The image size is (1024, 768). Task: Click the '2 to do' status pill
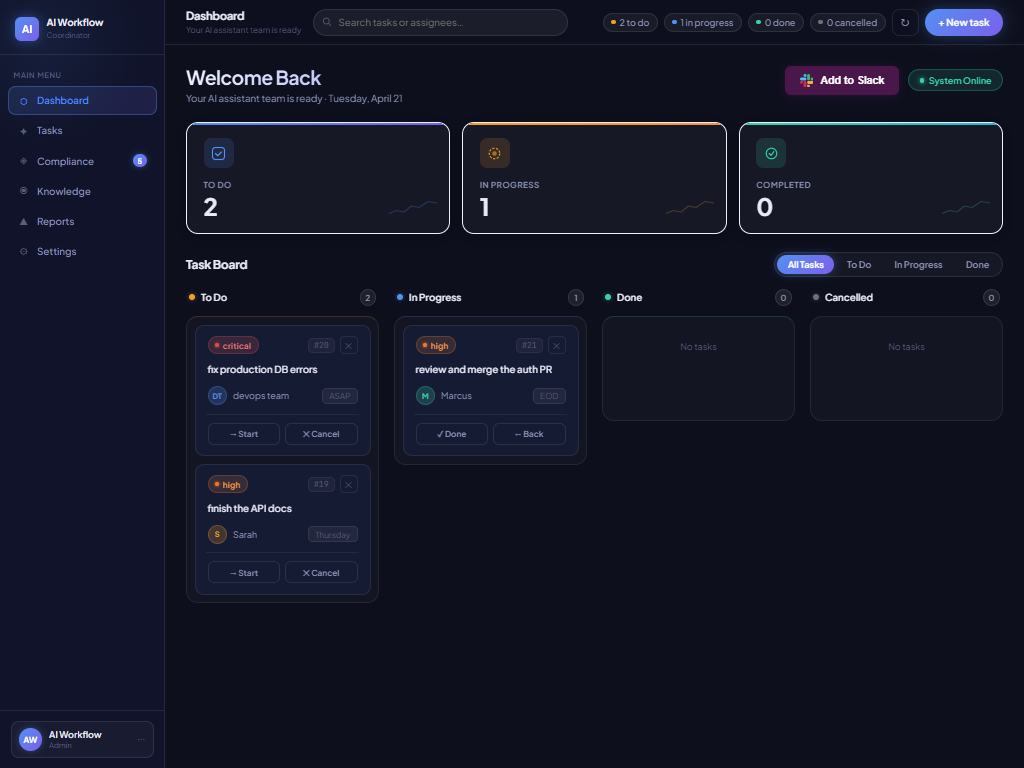(x=630, y=22)
